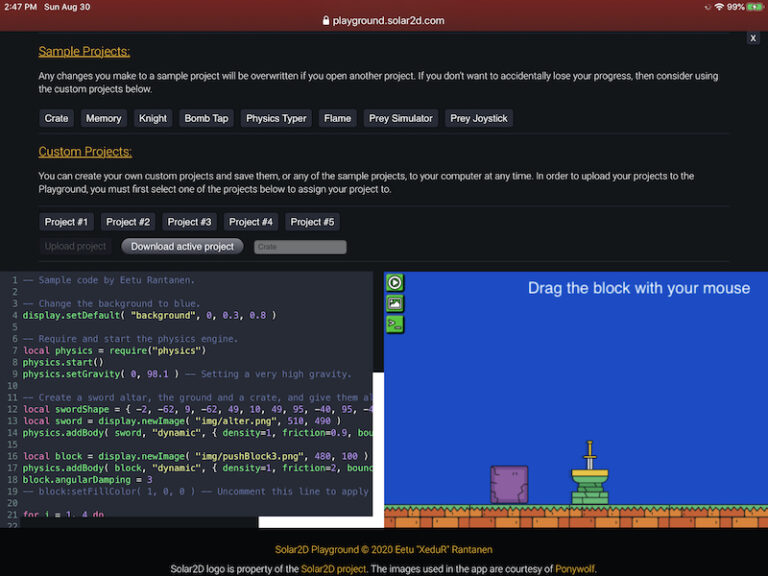Click the Custom Projects heading

(x=85, y=152)
